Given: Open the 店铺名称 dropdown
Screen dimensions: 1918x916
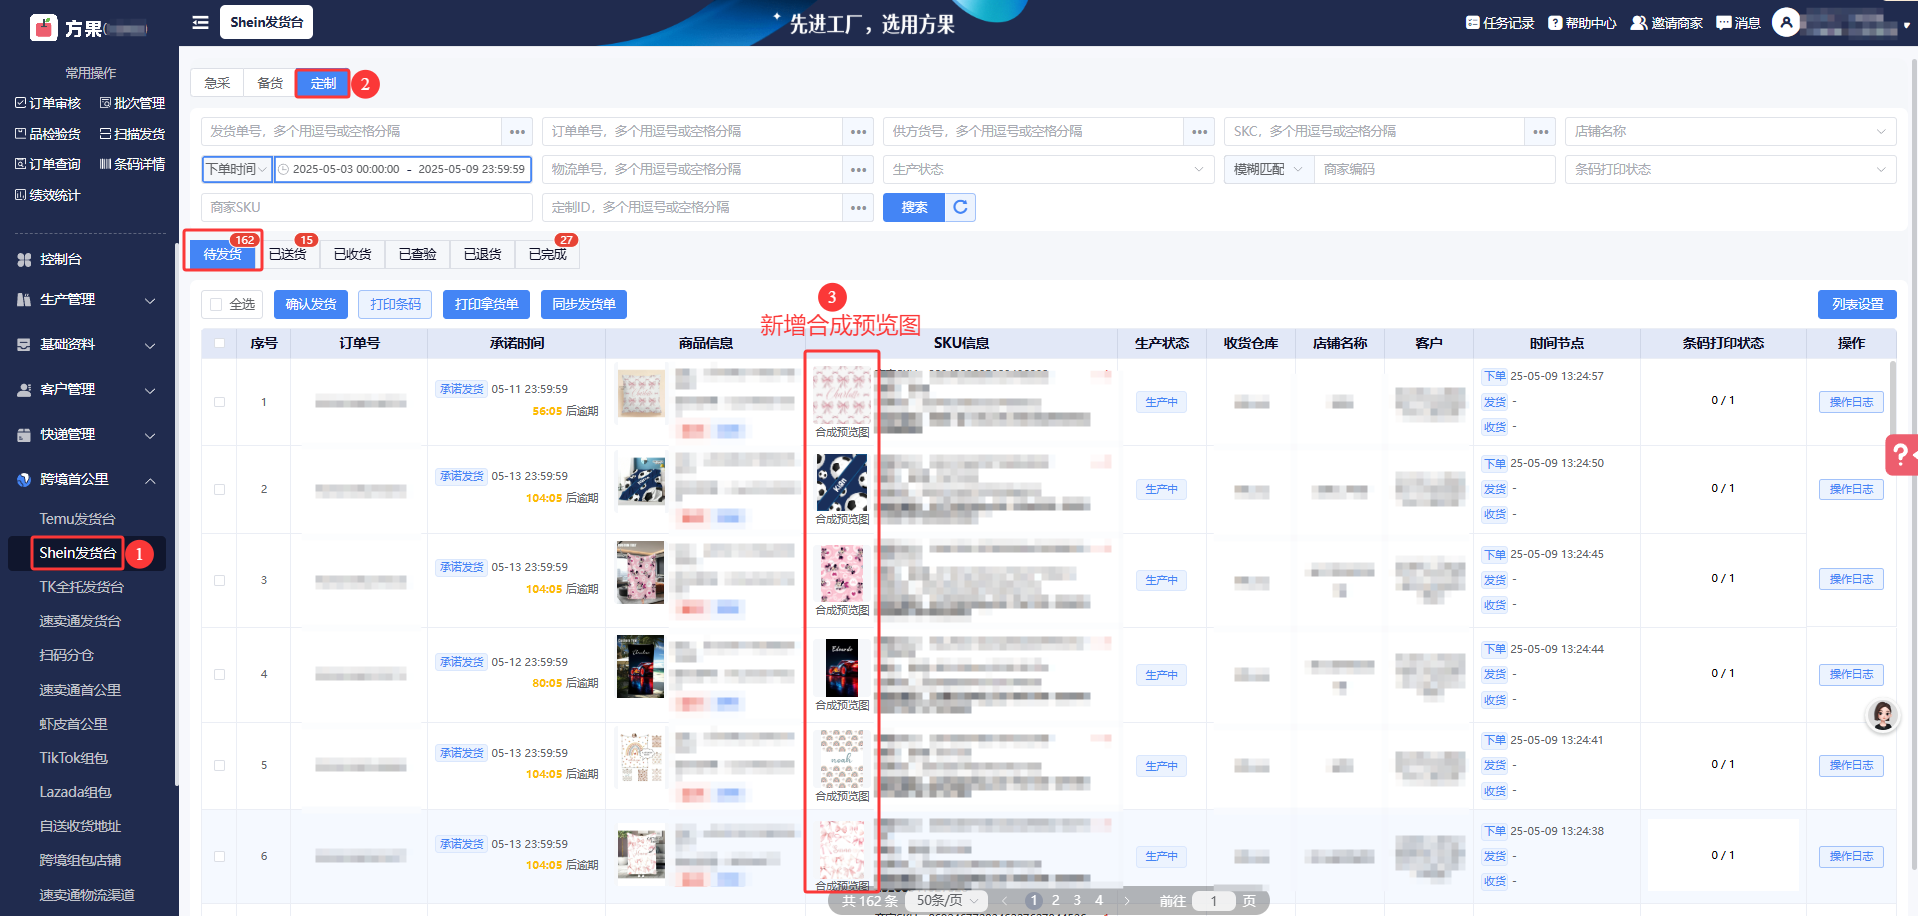Looking at the screenshot, I should coord(1730,131).
